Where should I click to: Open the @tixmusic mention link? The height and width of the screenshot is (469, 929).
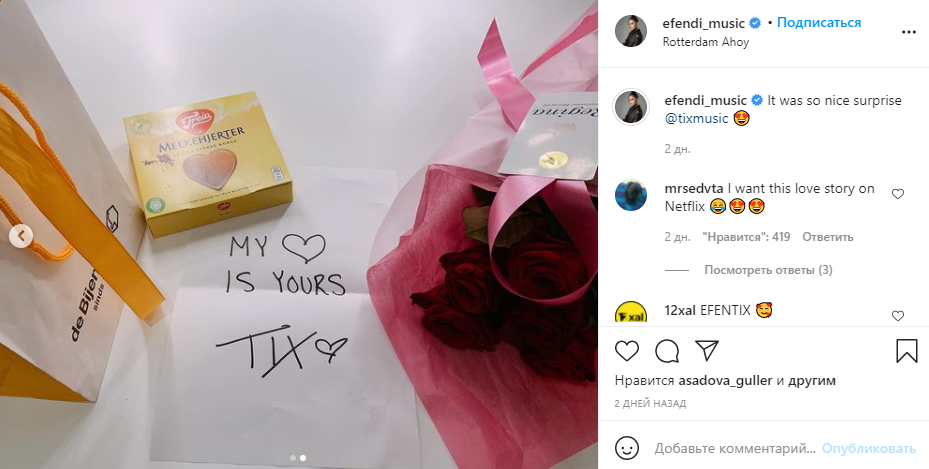tap(696, 118)
